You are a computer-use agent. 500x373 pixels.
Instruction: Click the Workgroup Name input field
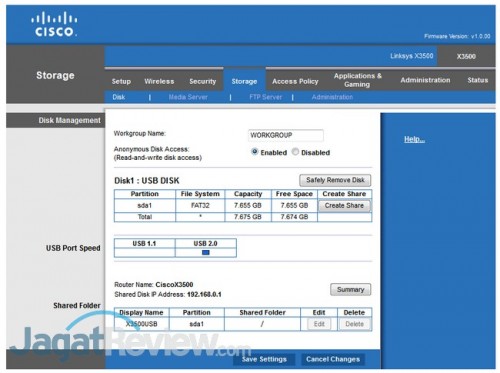click(286, 135)
